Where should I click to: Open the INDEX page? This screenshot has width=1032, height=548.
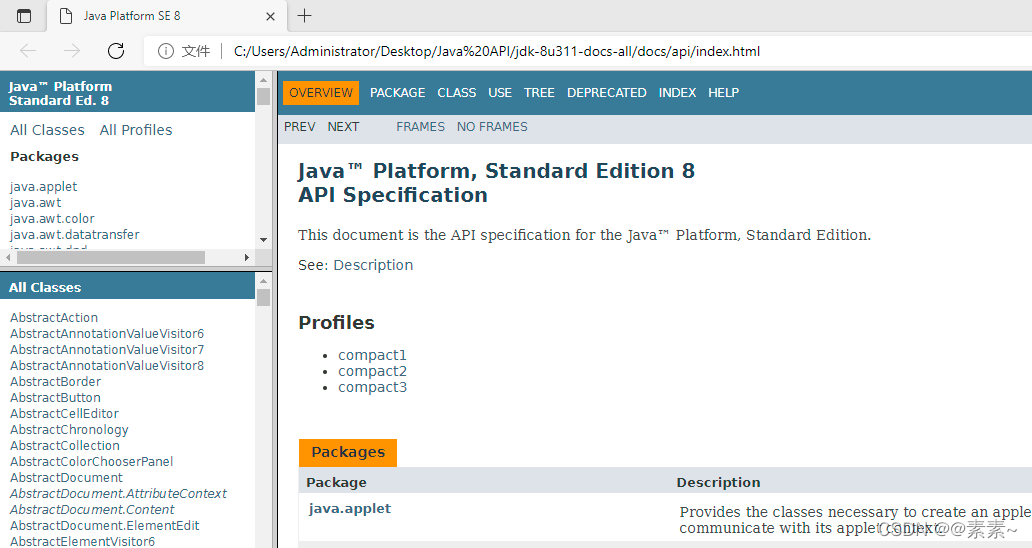coord(677,93)
